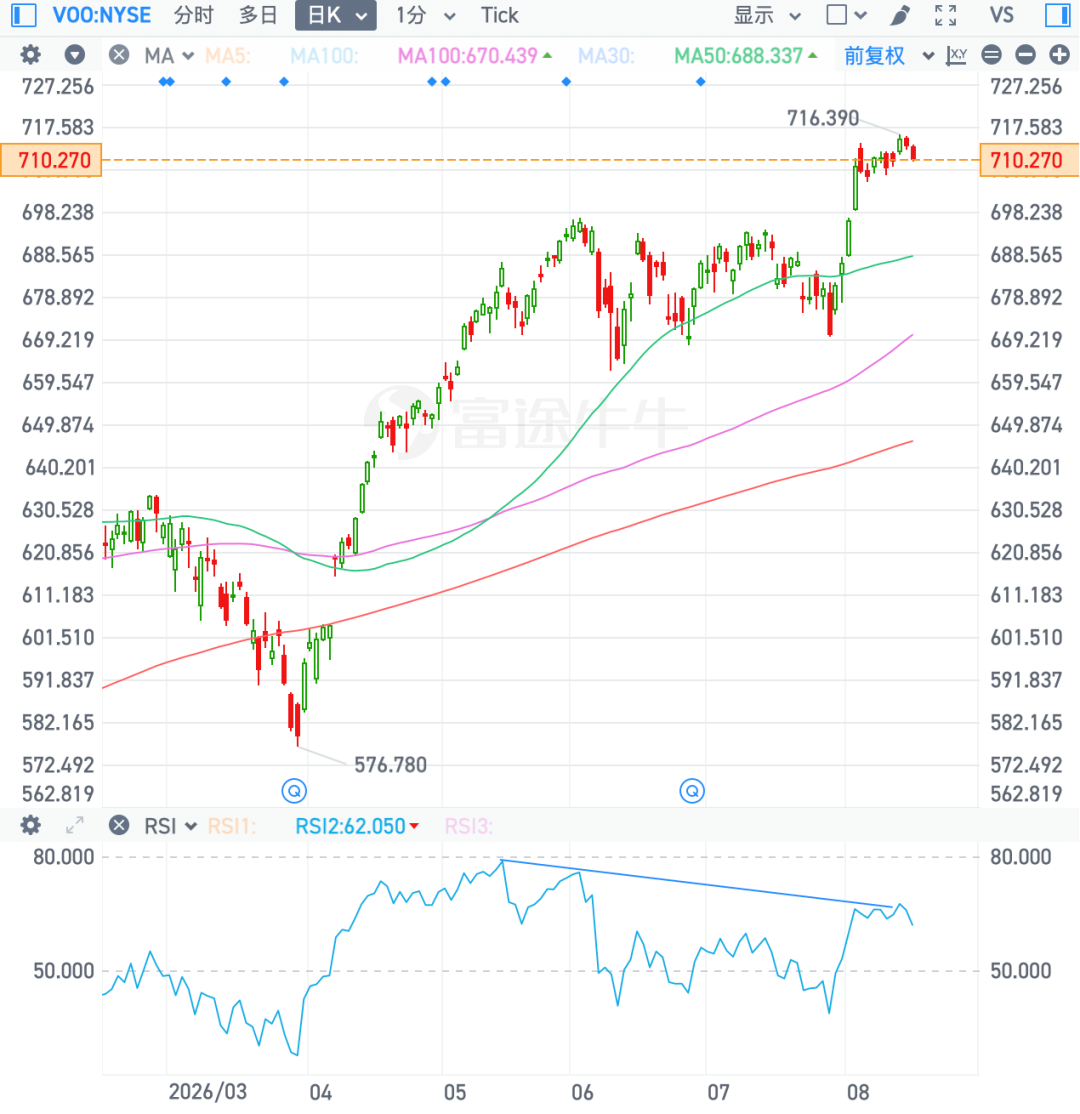Toggle RSI2:62.050 line visibility

pos(357,826)
